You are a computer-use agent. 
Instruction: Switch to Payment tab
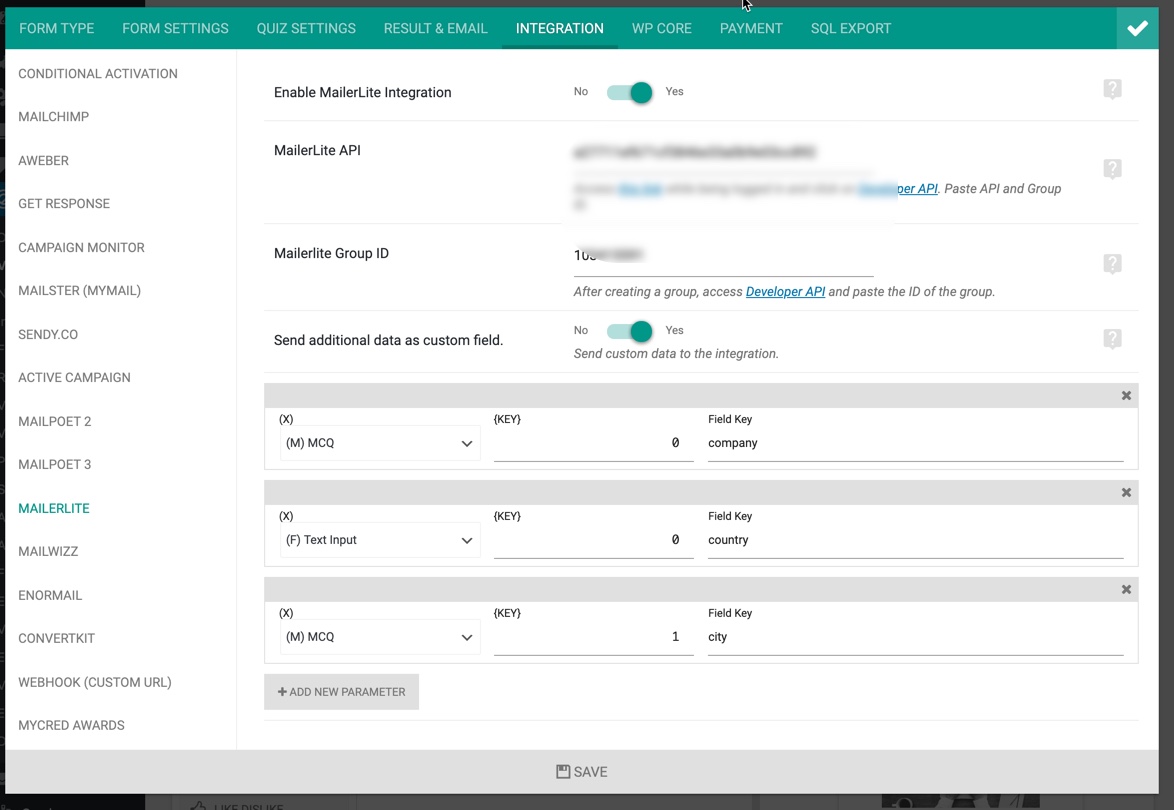click(x=751, y=28)
